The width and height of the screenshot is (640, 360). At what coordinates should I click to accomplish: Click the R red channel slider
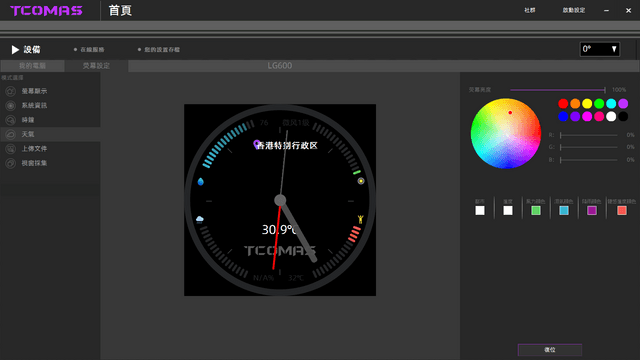tap(589, 135)
